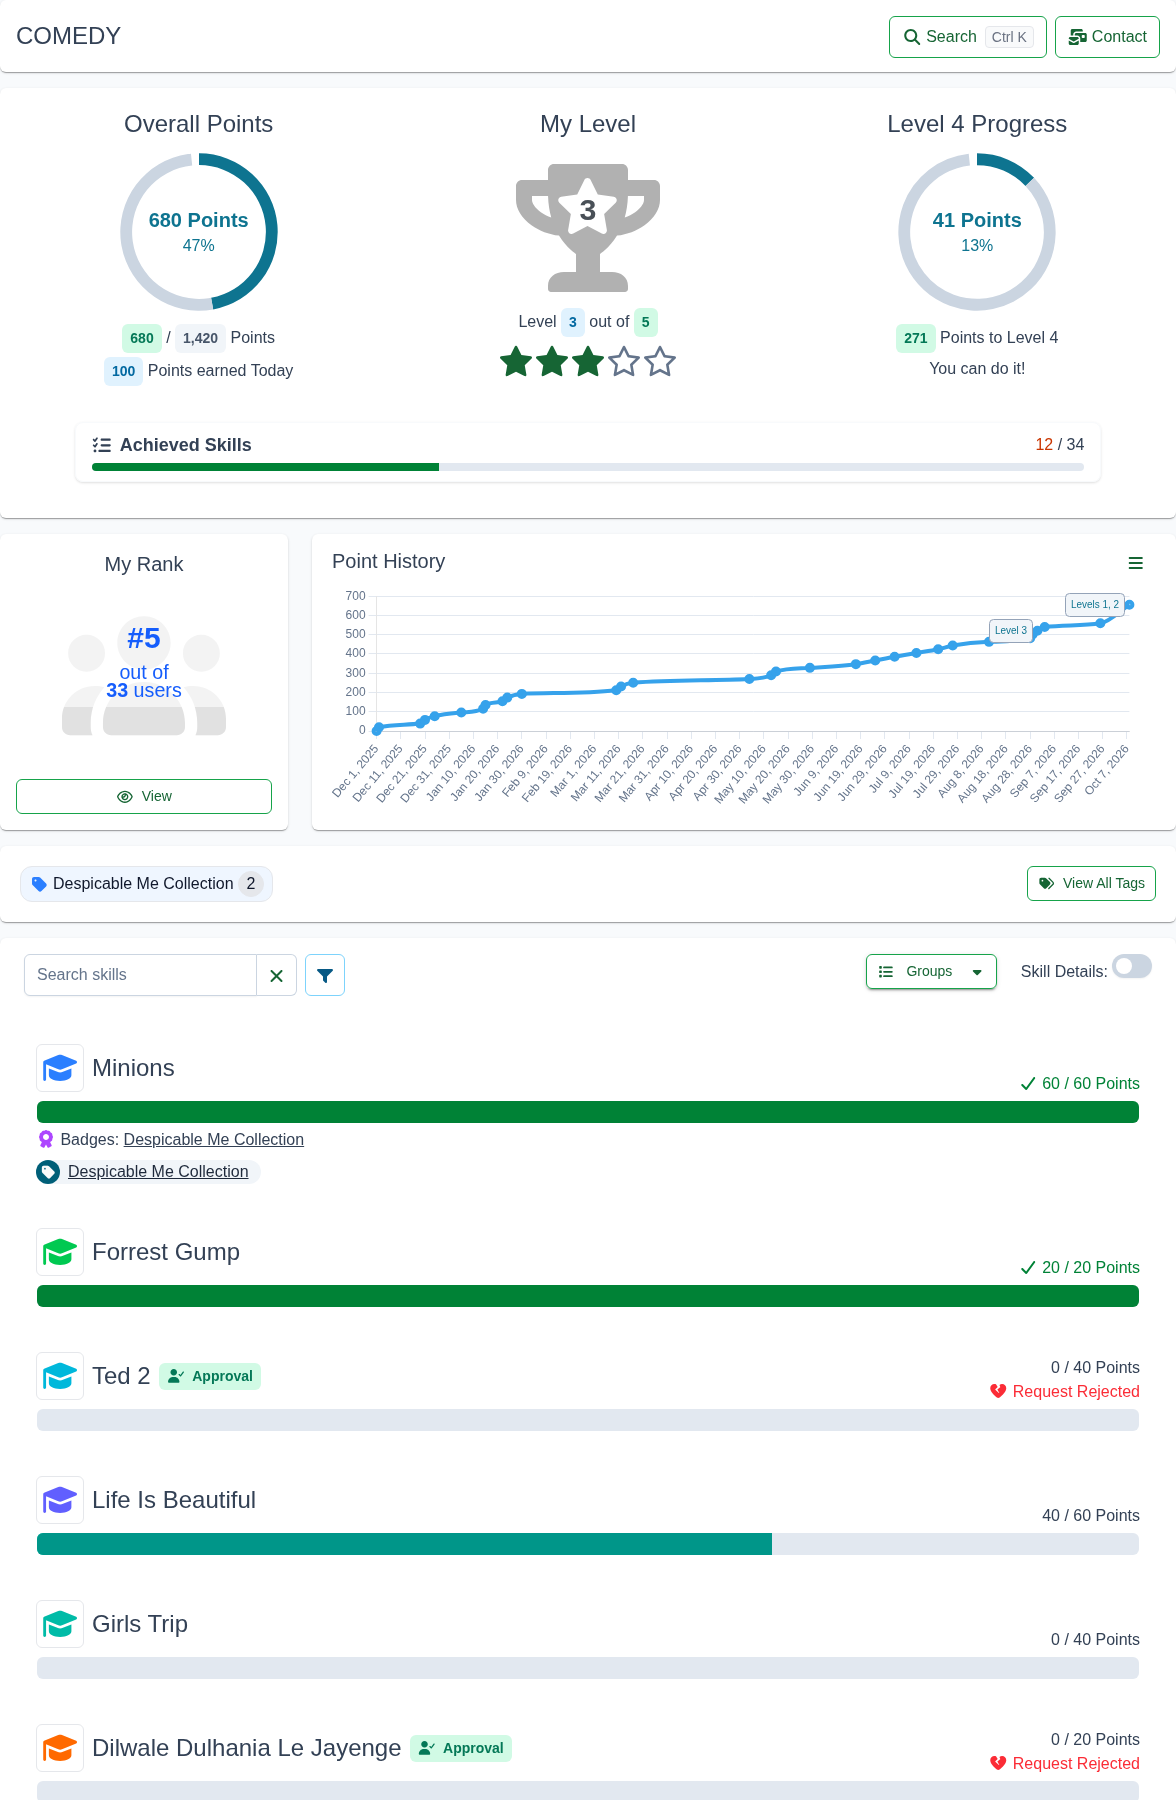Click the green checkmark on Minions points
The width and height of the screenshot is (1176, 1800).
click(1028, 1083)
